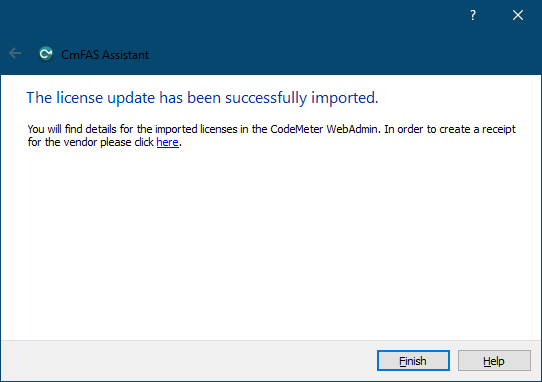This screenshot has height=382, width=542.
Task: Open the 'here' receipt link
Action: pyautogui.click(x=168, y=142)
